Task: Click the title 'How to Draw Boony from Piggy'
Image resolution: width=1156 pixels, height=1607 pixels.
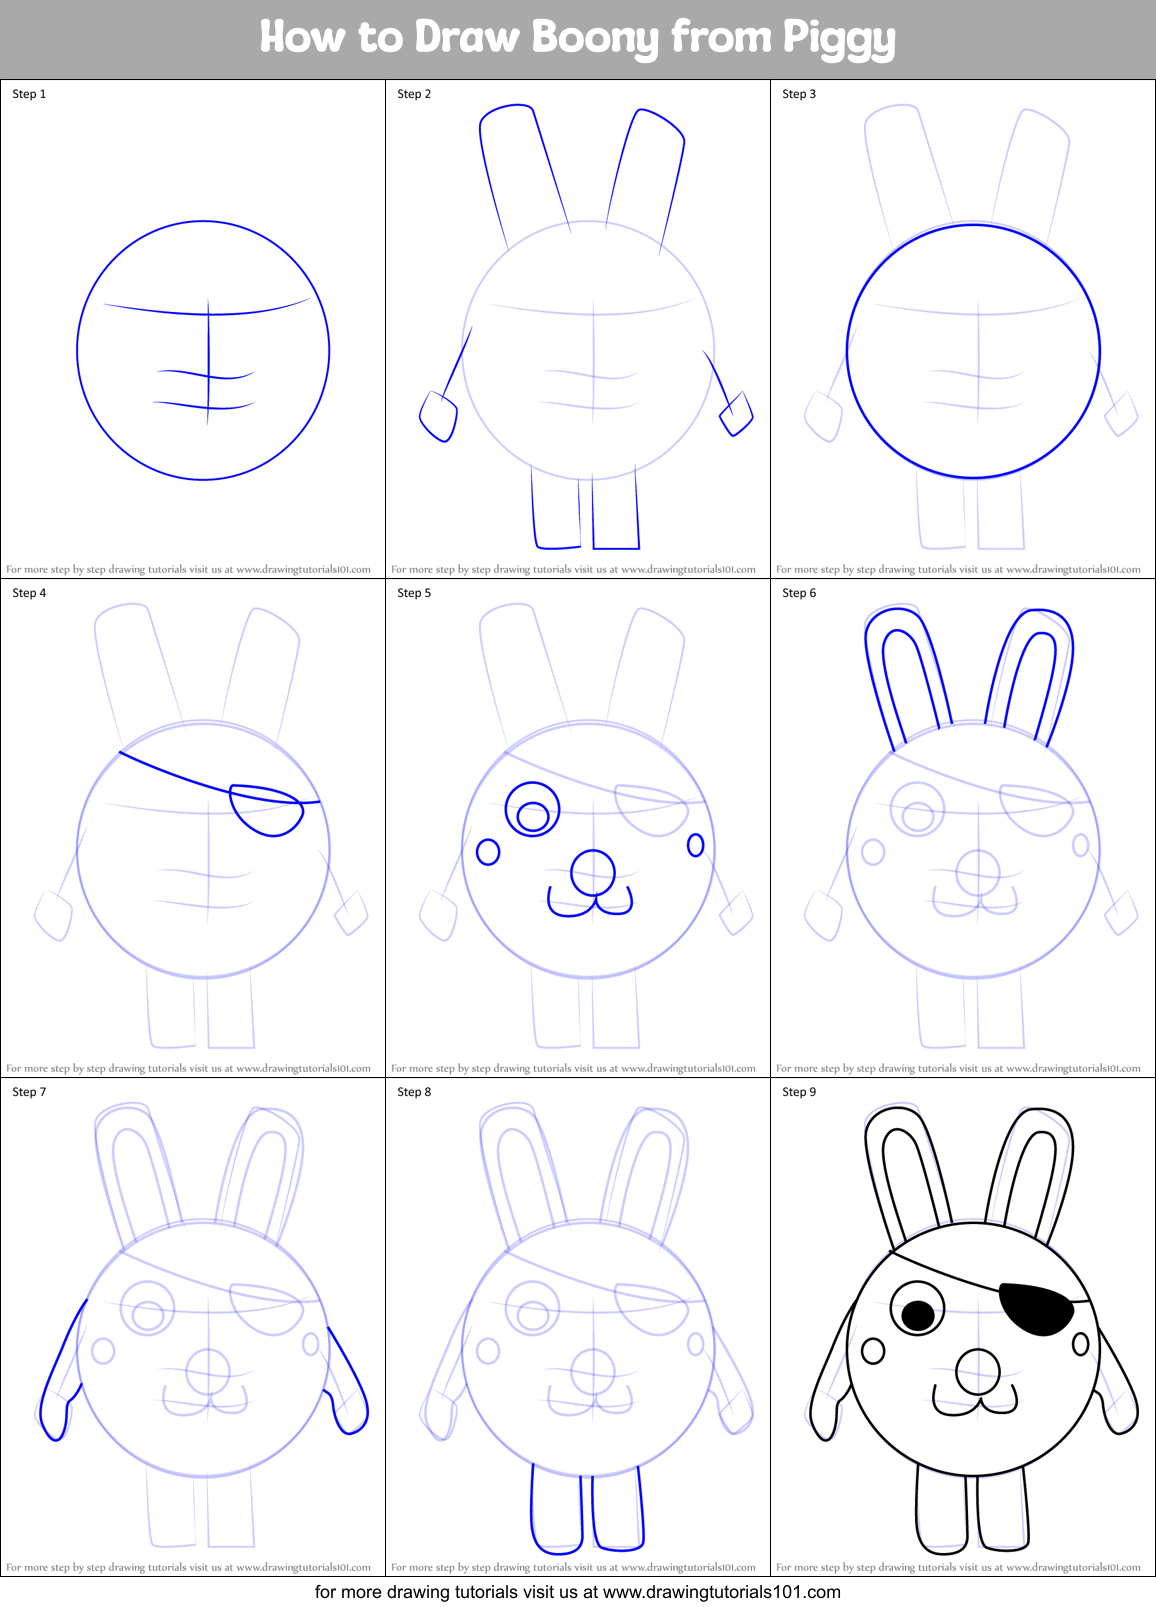Action: point(577,37)
